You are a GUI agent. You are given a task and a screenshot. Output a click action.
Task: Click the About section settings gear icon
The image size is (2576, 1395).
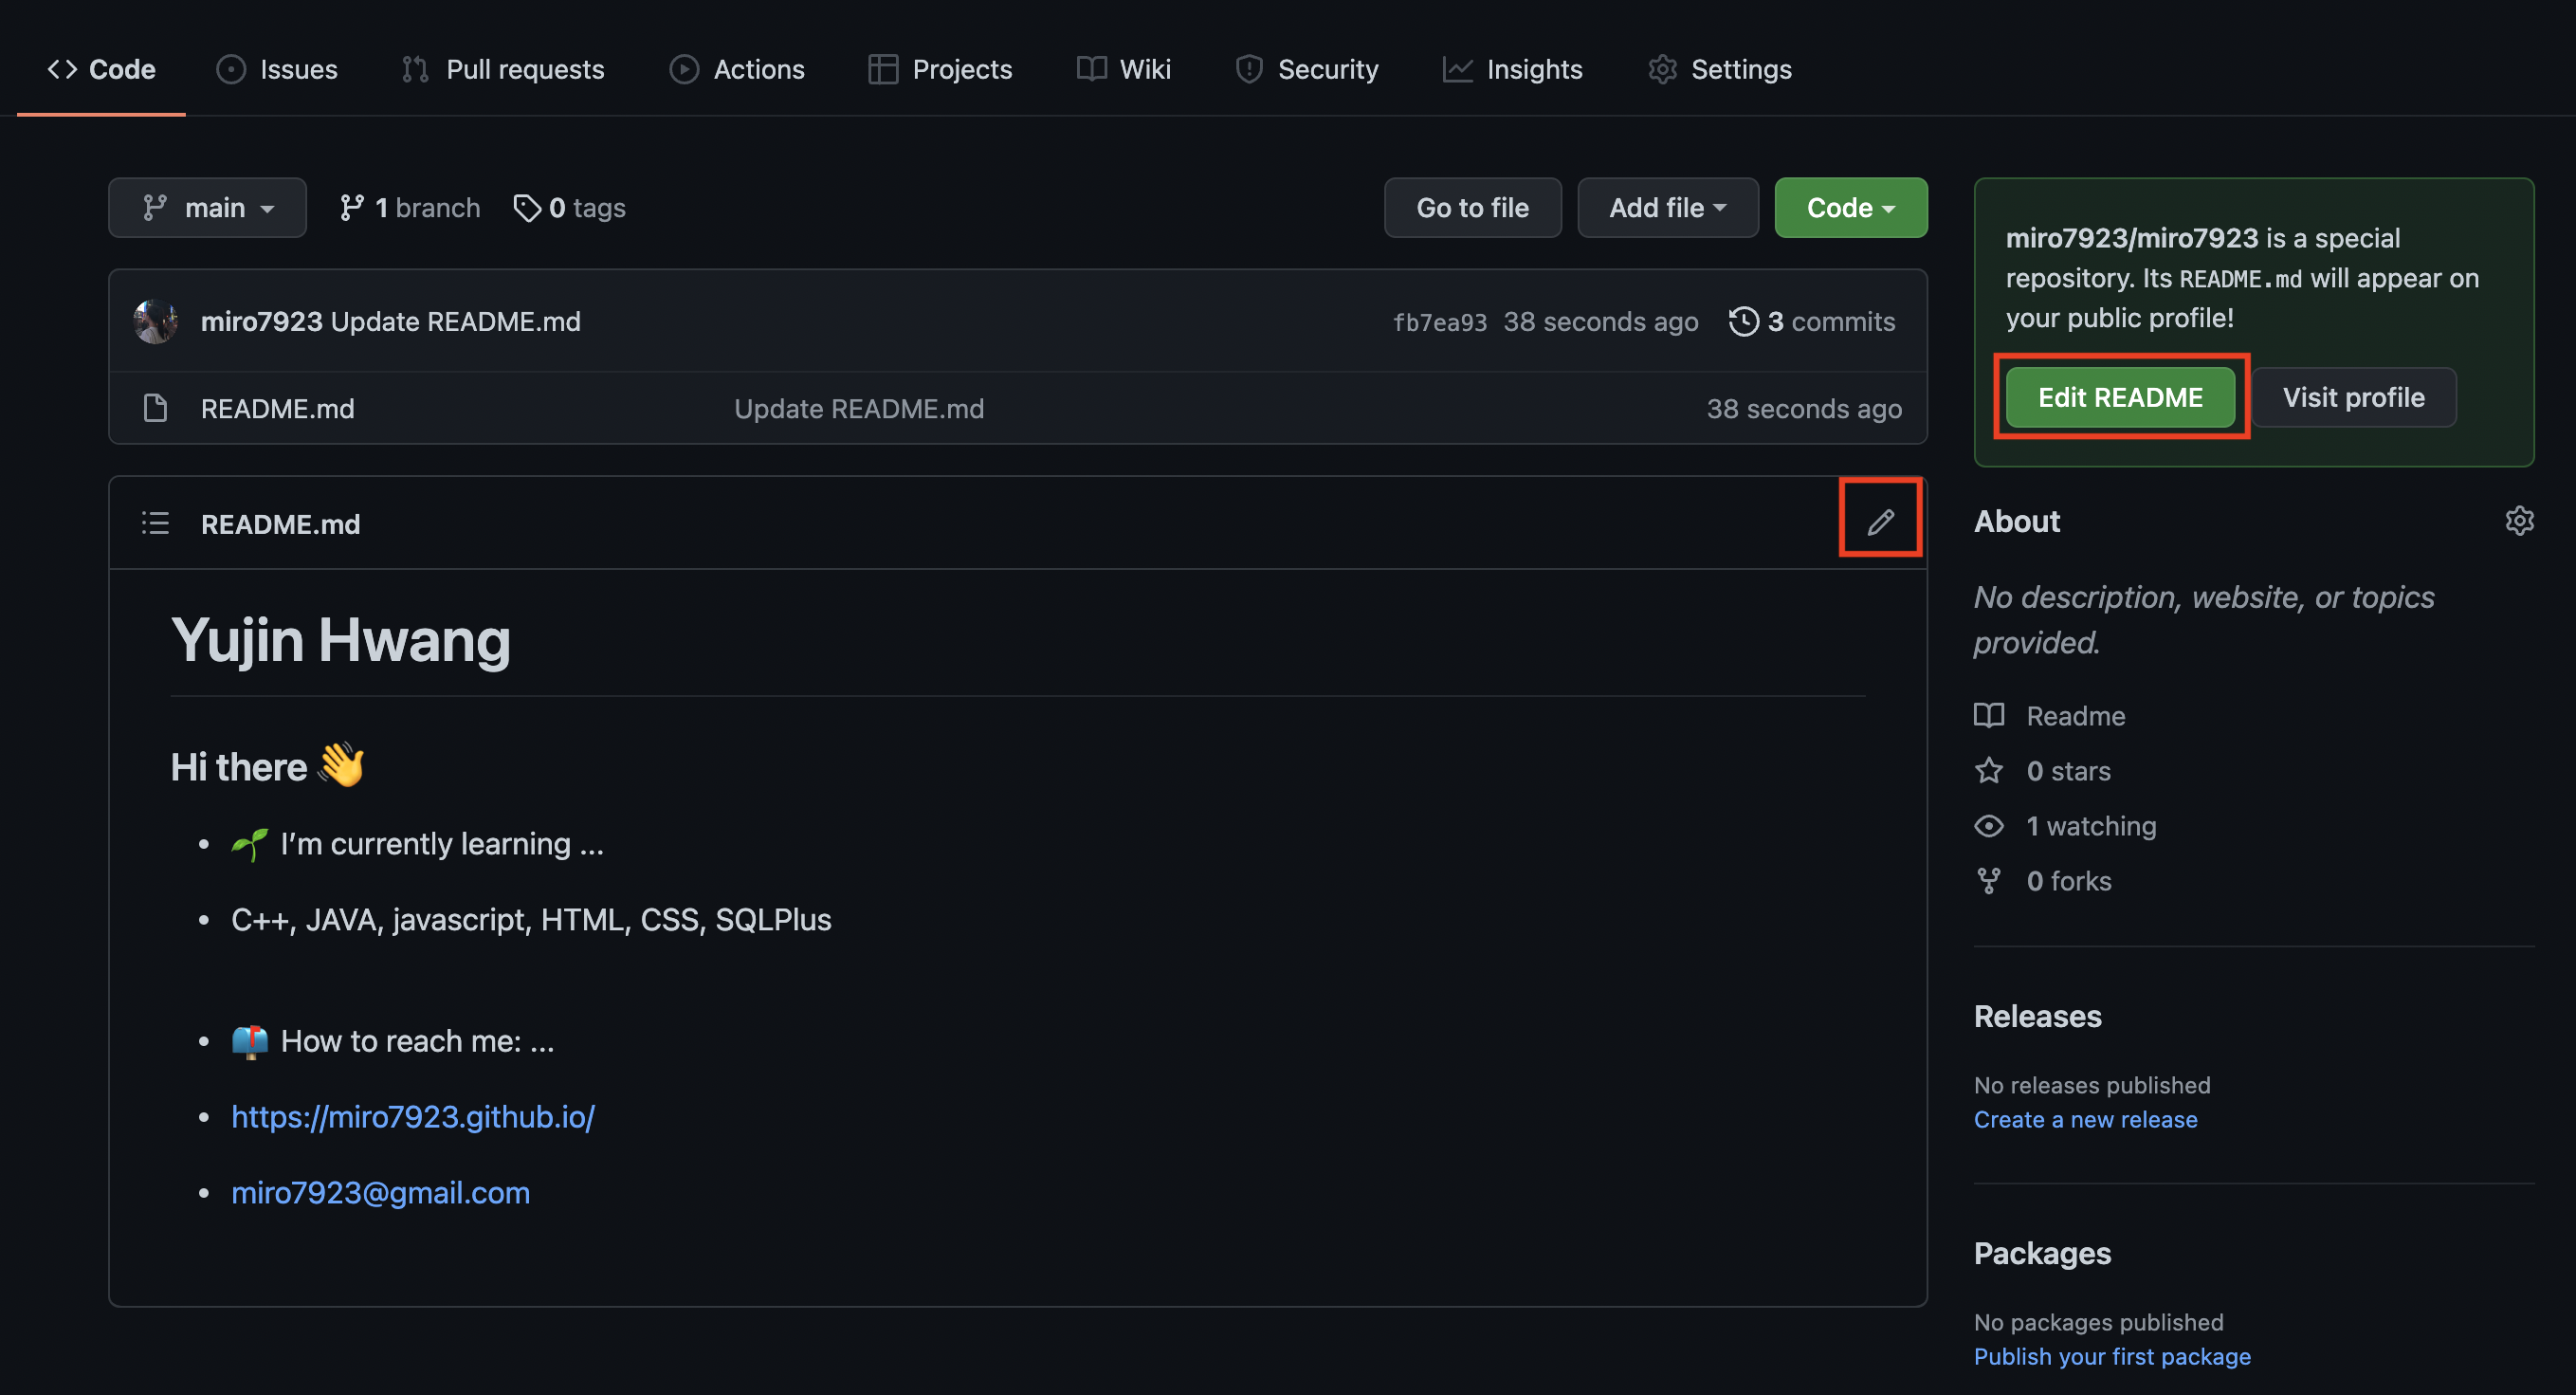(2519, 521)
